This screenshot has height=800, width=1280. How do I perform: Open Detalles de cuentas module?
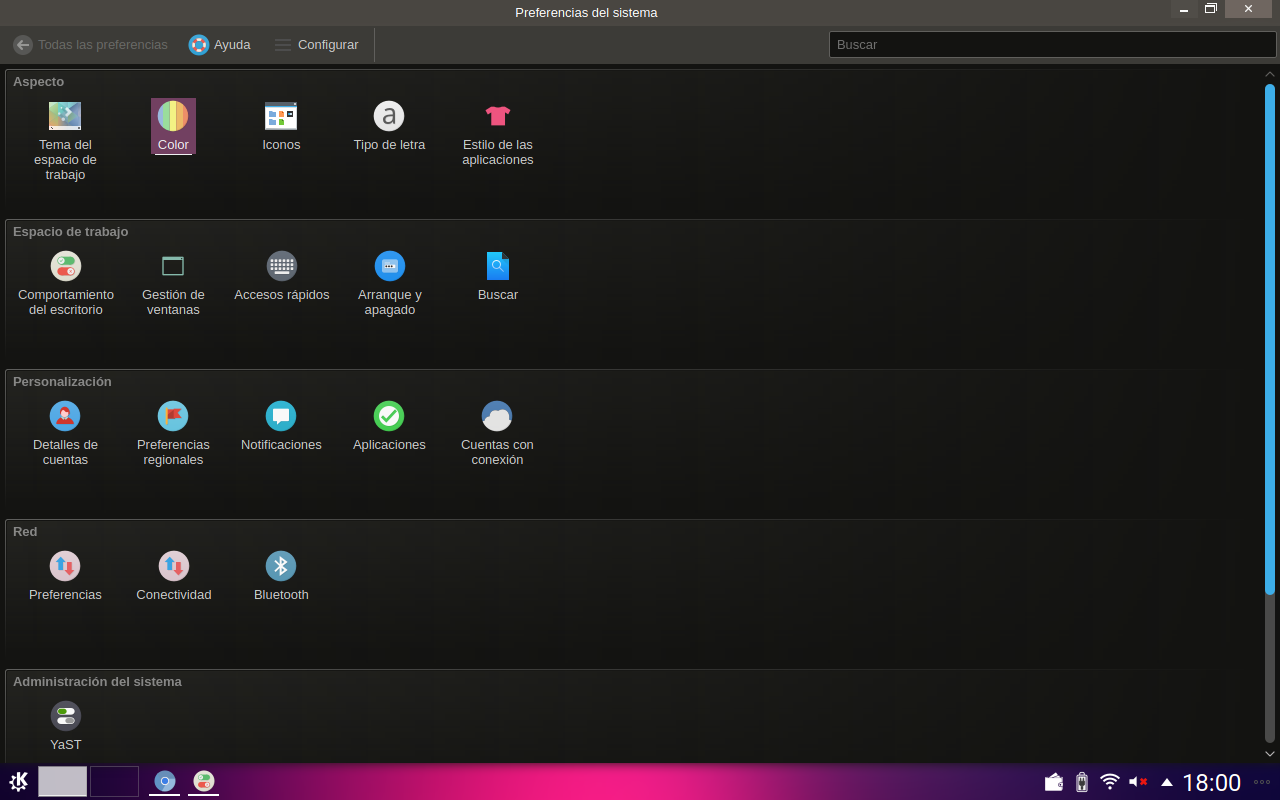(65, 433)
